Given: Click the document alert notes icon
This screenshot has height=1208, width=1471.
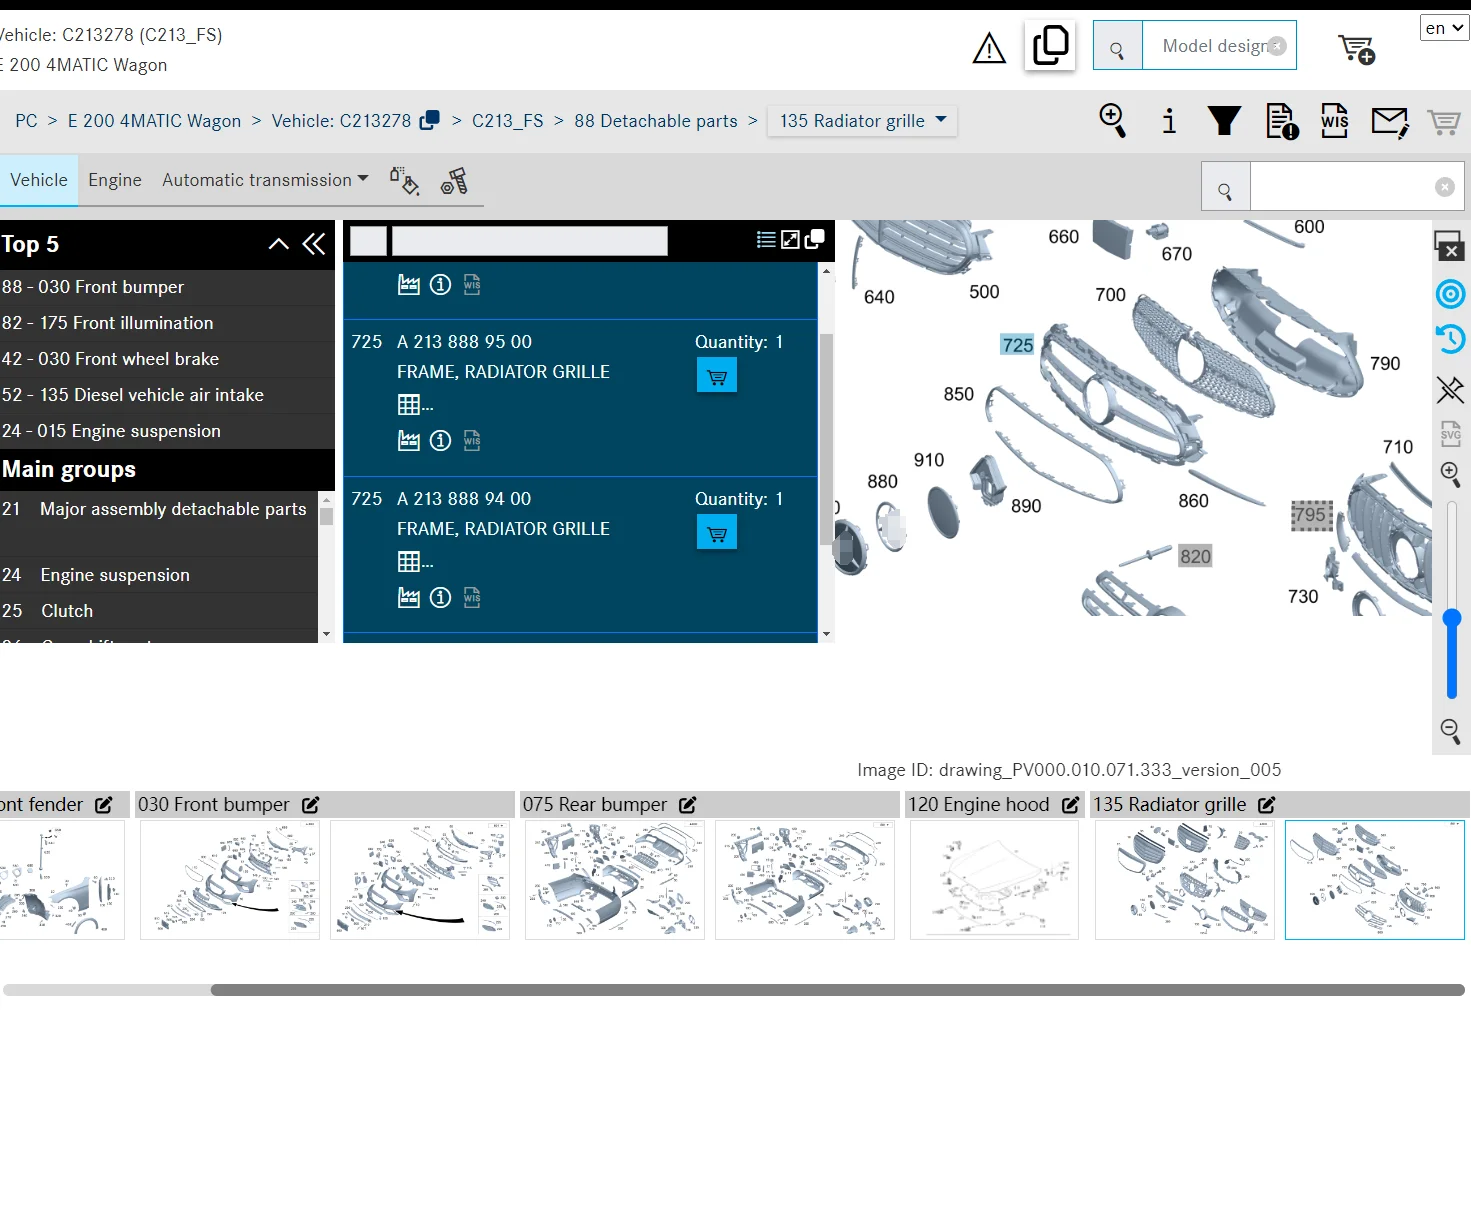Looking at the screenshot, I should pyautogui.click(x=1282, y=121).
